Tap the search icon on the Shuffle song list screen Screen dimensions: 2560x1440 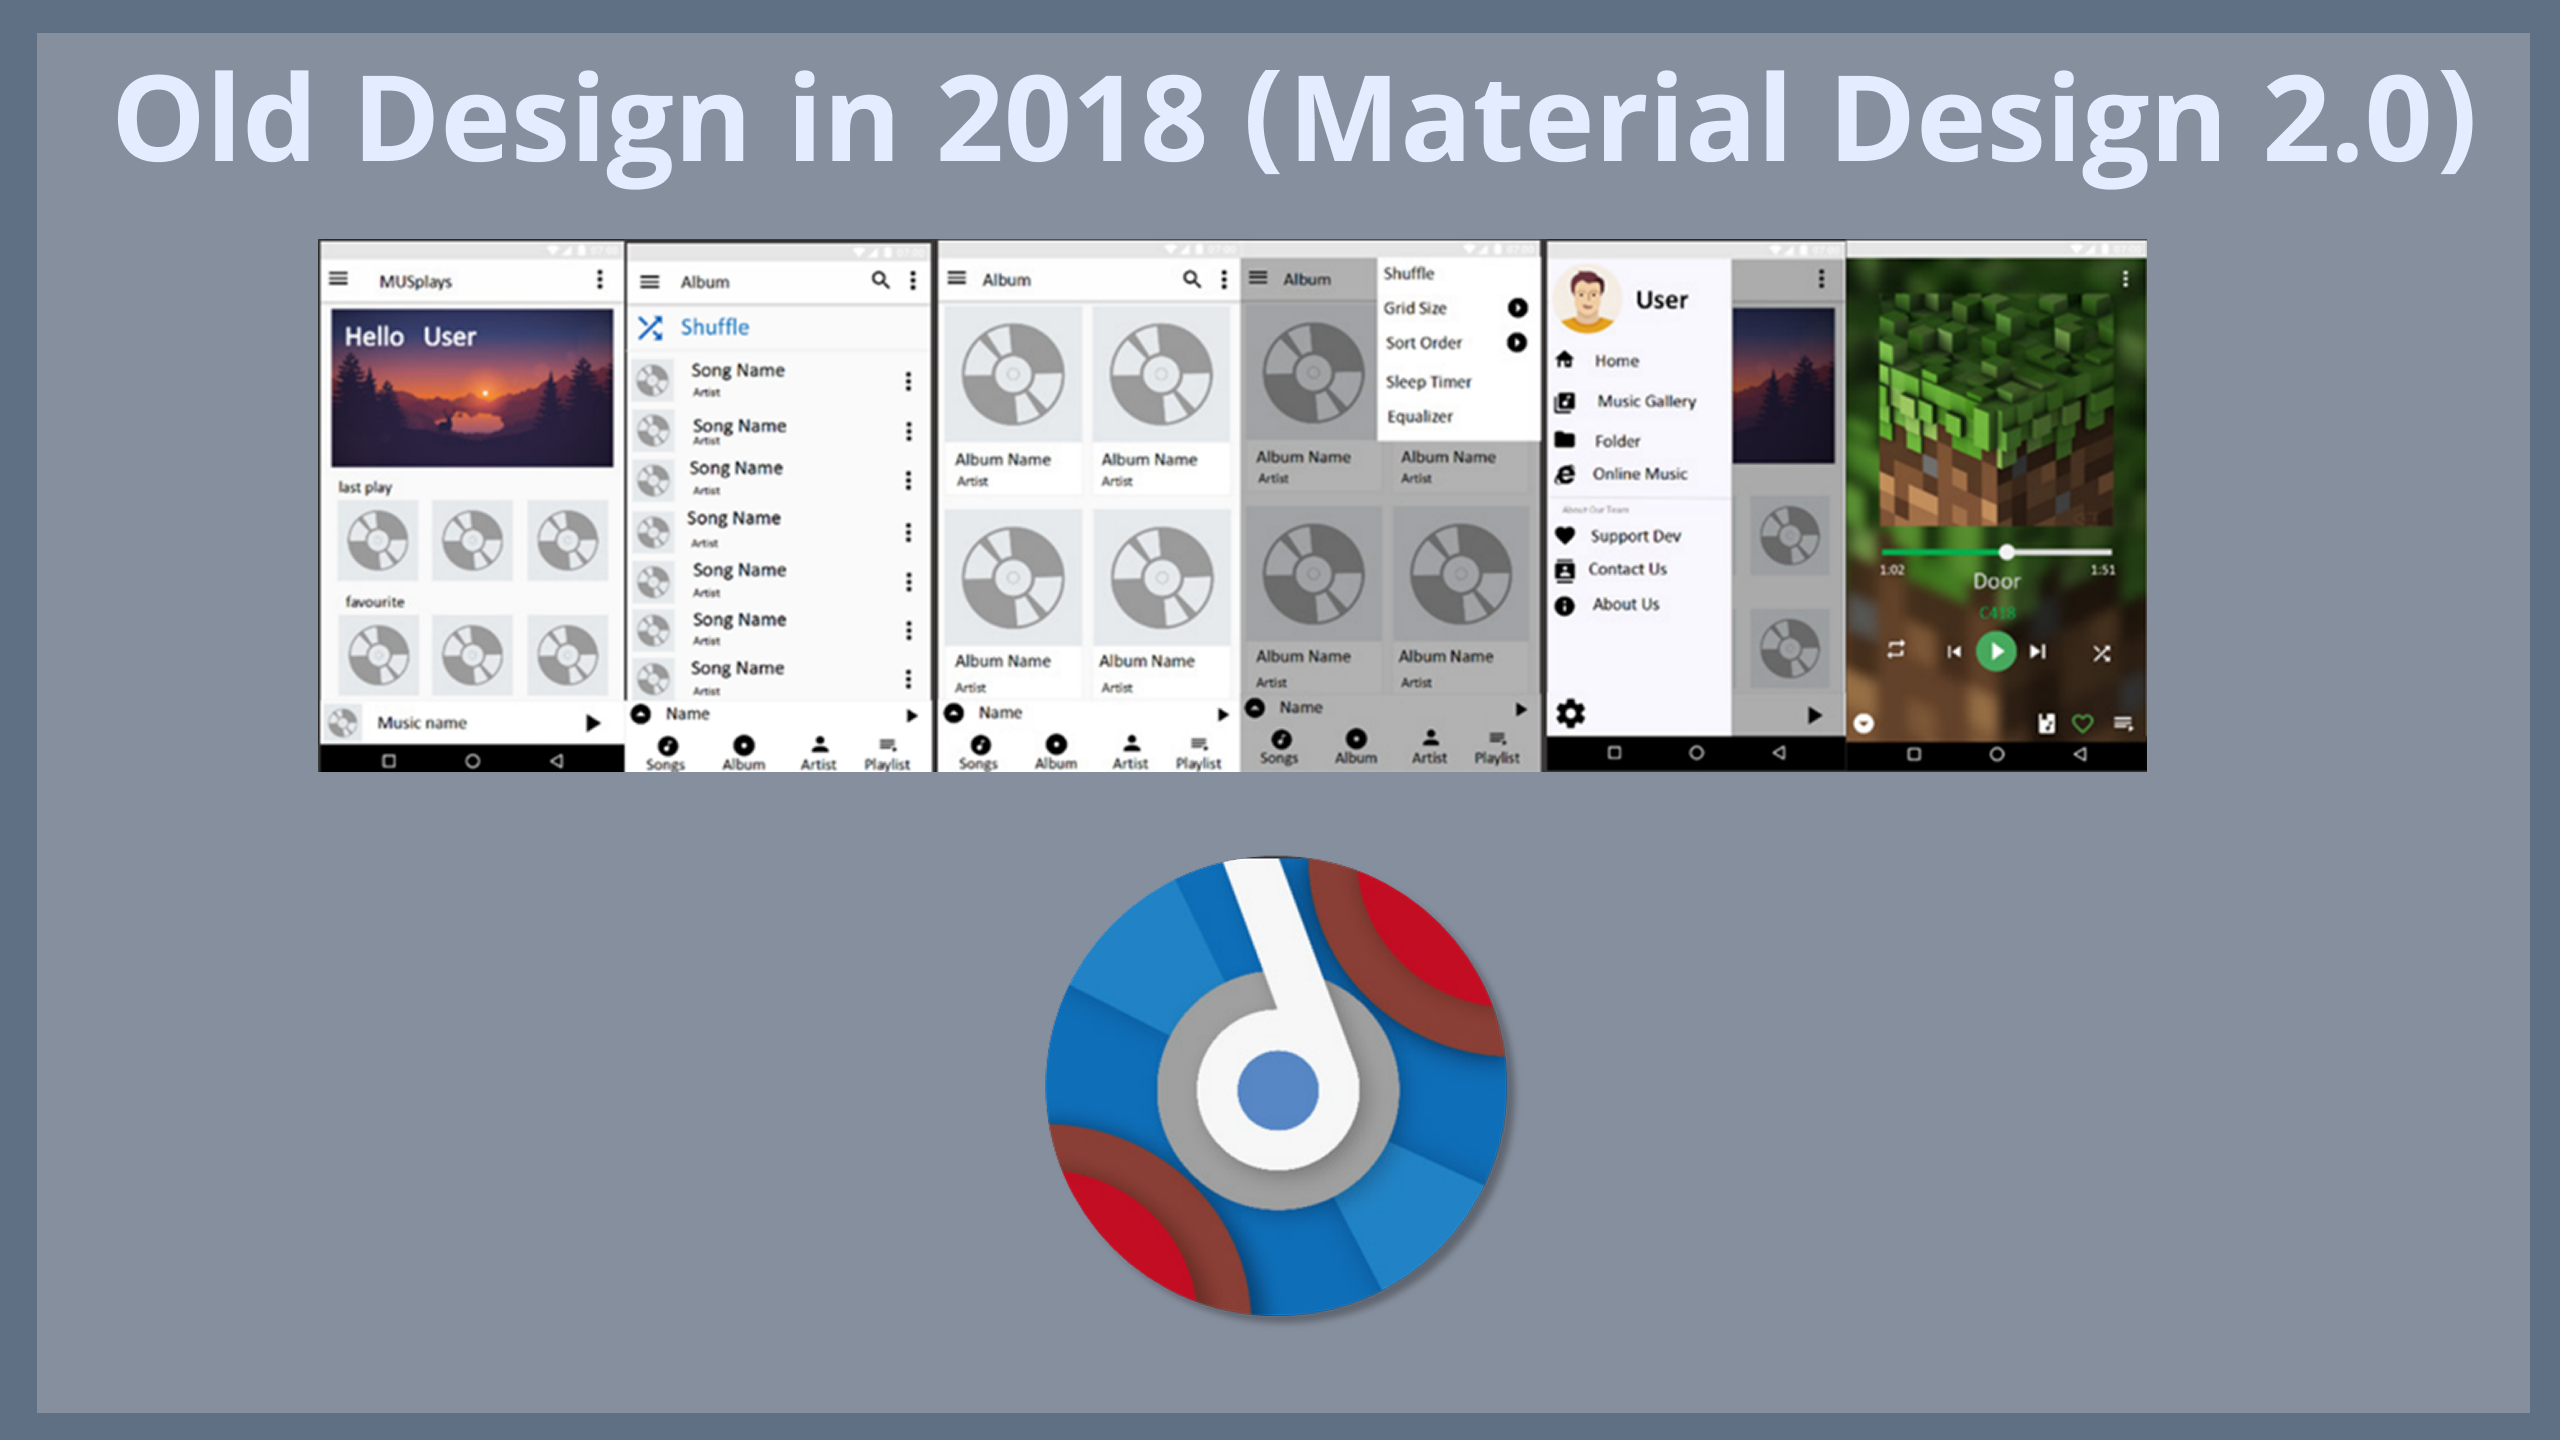(x=880, y=280)
